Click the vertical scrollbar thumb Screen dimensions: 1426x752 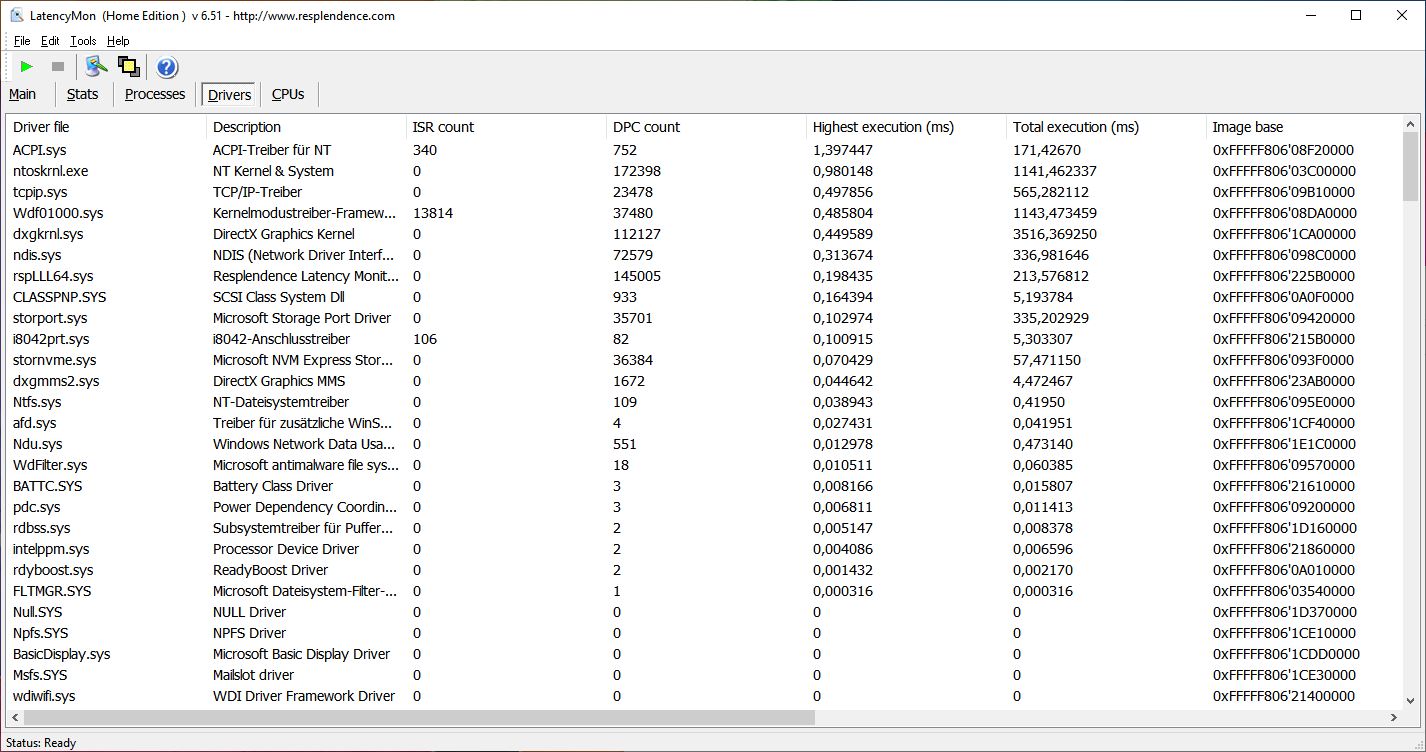pyautogui.click(x=1411, y=167)
